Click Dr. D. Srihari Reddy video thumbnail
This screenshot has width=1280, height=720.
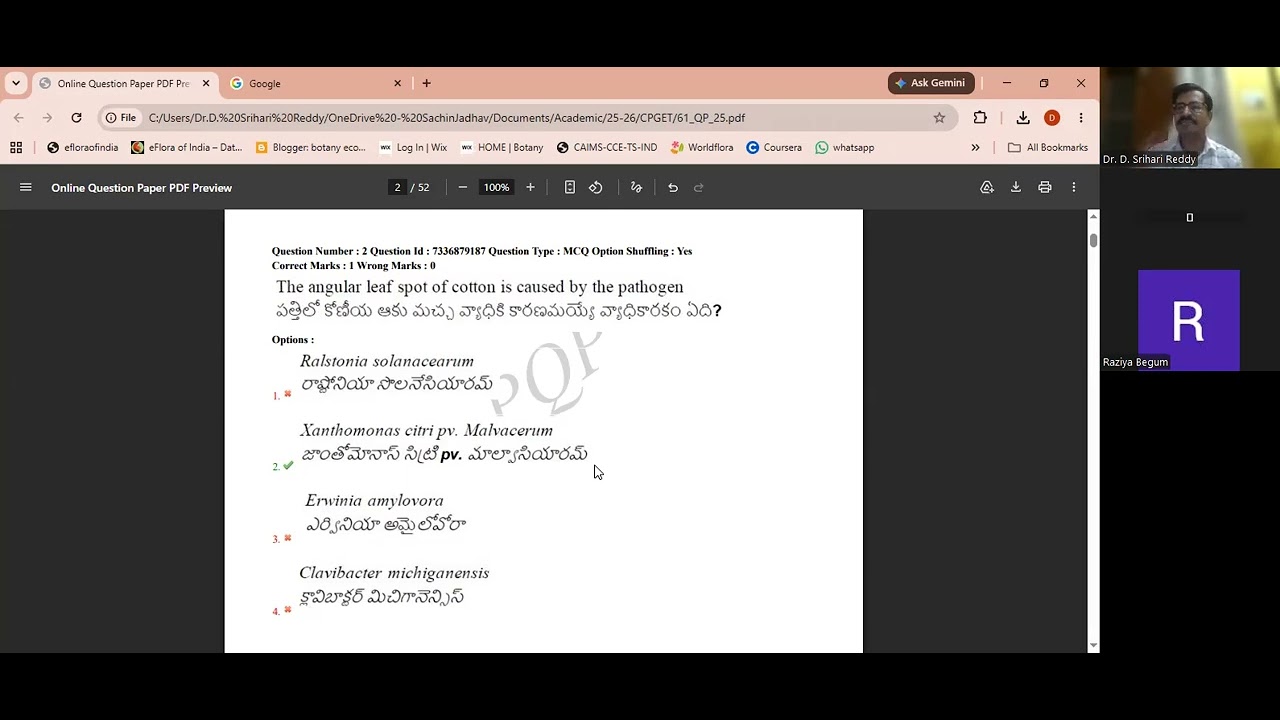(1189, 118)
